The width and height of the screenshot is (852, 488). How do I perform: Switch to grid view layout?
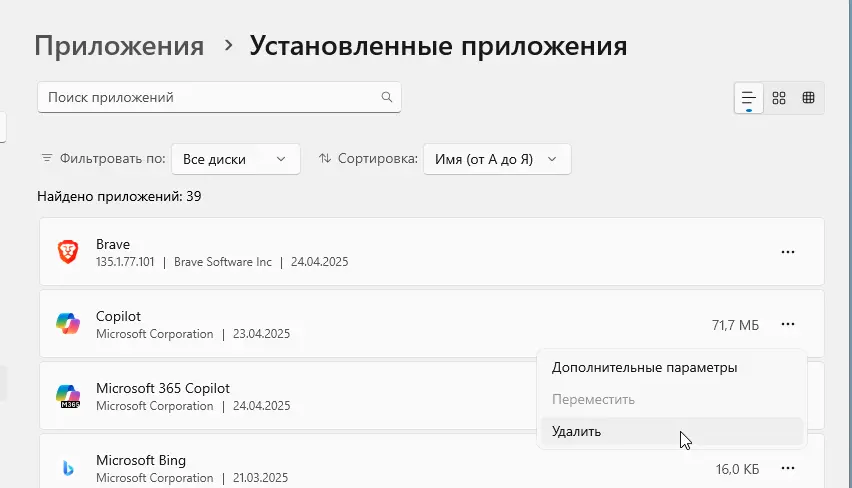[x=779, y=98]
